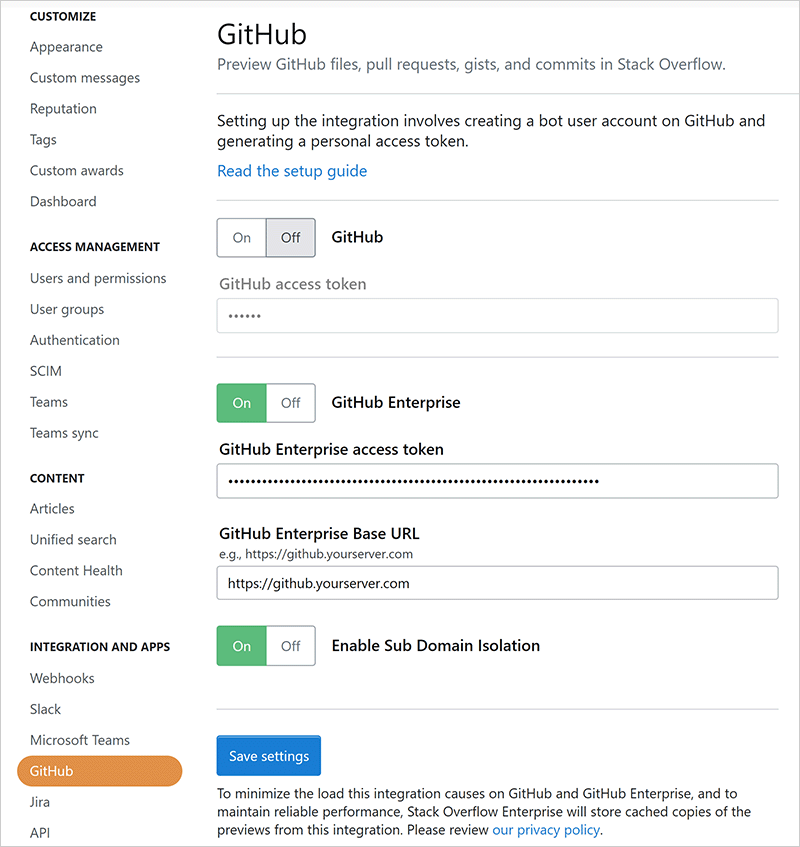
Task: Open Webhooks under Integration and Apps
Action: click(62, 678)
